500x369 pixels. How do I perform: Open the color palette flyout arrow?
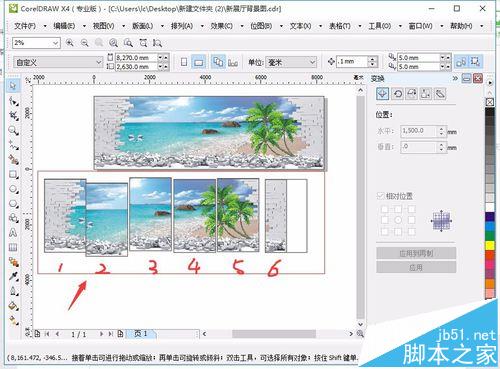[490, 82]
